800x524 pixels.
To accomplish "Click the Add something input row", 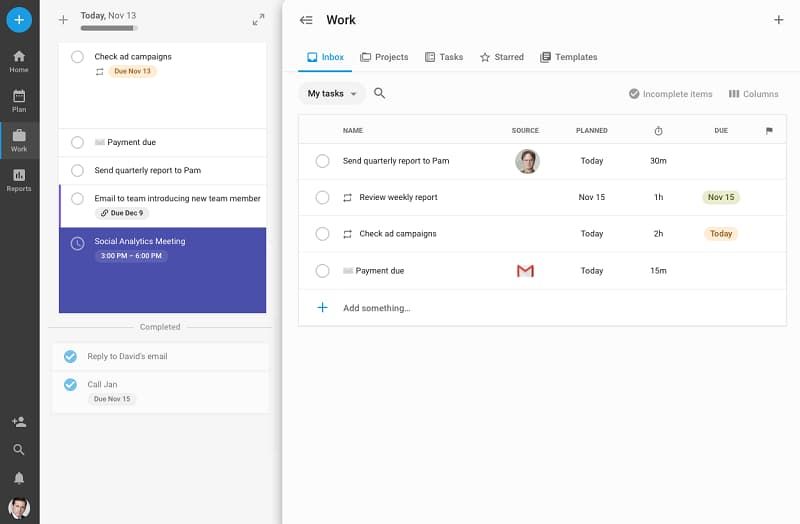I will [376, 308].
